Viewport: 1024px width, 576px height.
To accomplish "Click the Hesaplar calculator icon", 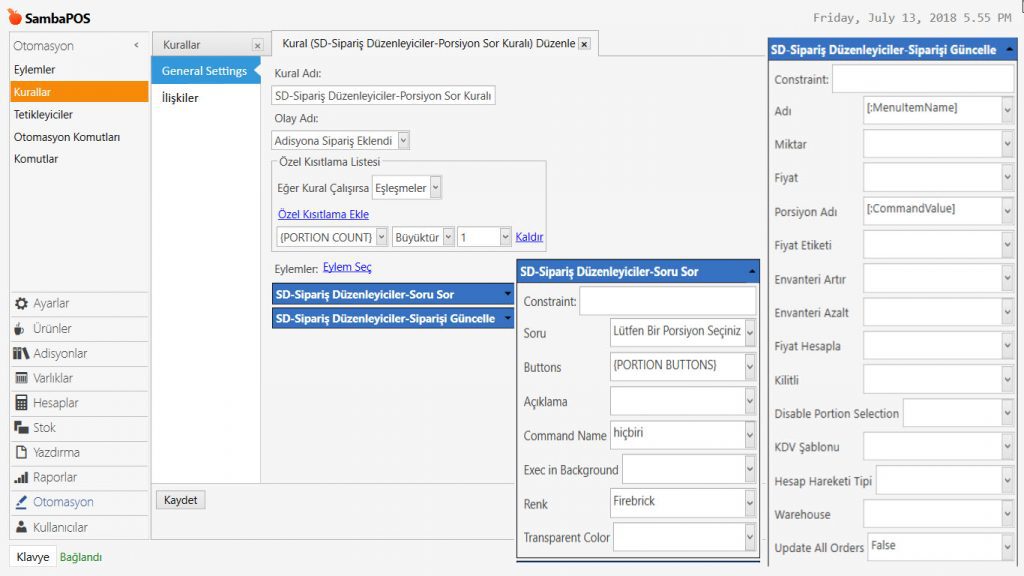I will pyautogui.click(x=21, y=403).
